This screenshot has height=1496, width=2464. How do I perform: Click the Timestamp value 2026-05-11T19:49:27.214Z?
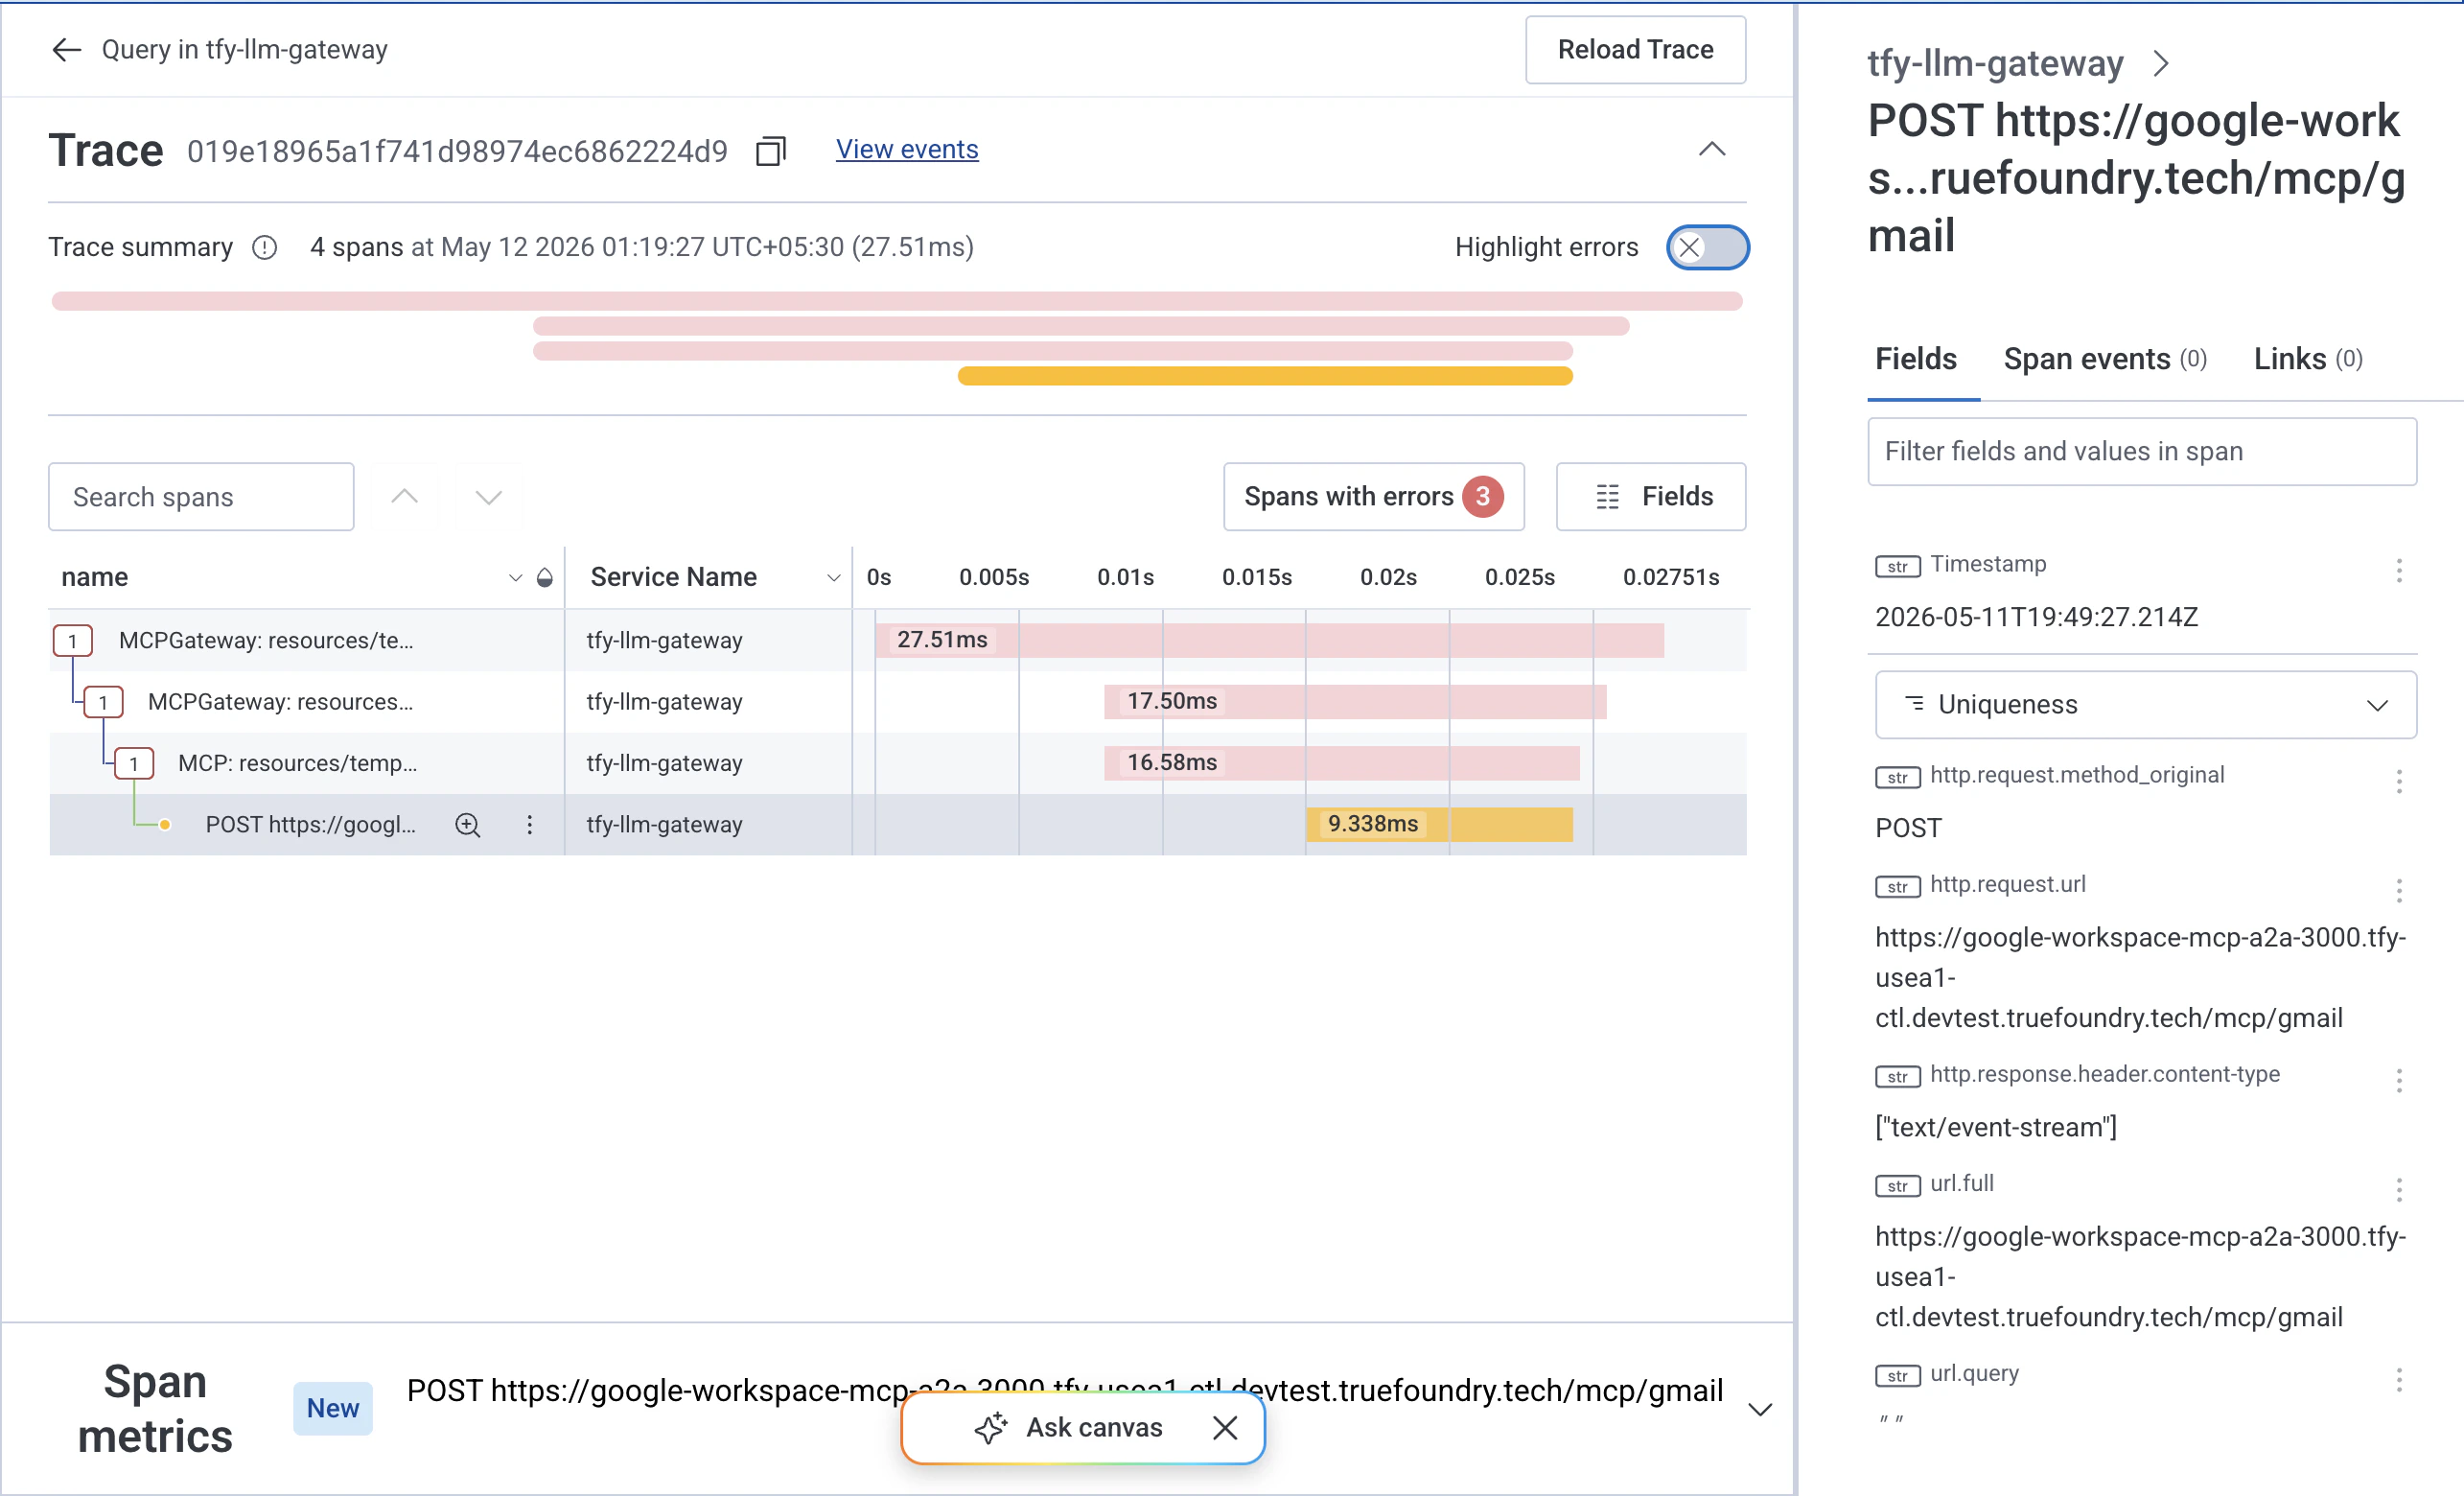coord(2036,617)
